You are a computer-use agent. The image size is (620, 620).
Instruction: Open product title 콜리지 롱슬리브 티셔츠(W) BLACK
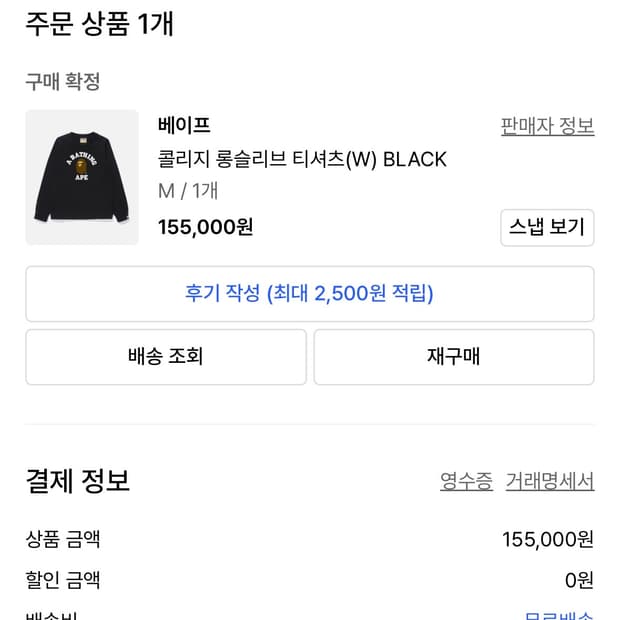pyautogui.click(x=302, y=159)
